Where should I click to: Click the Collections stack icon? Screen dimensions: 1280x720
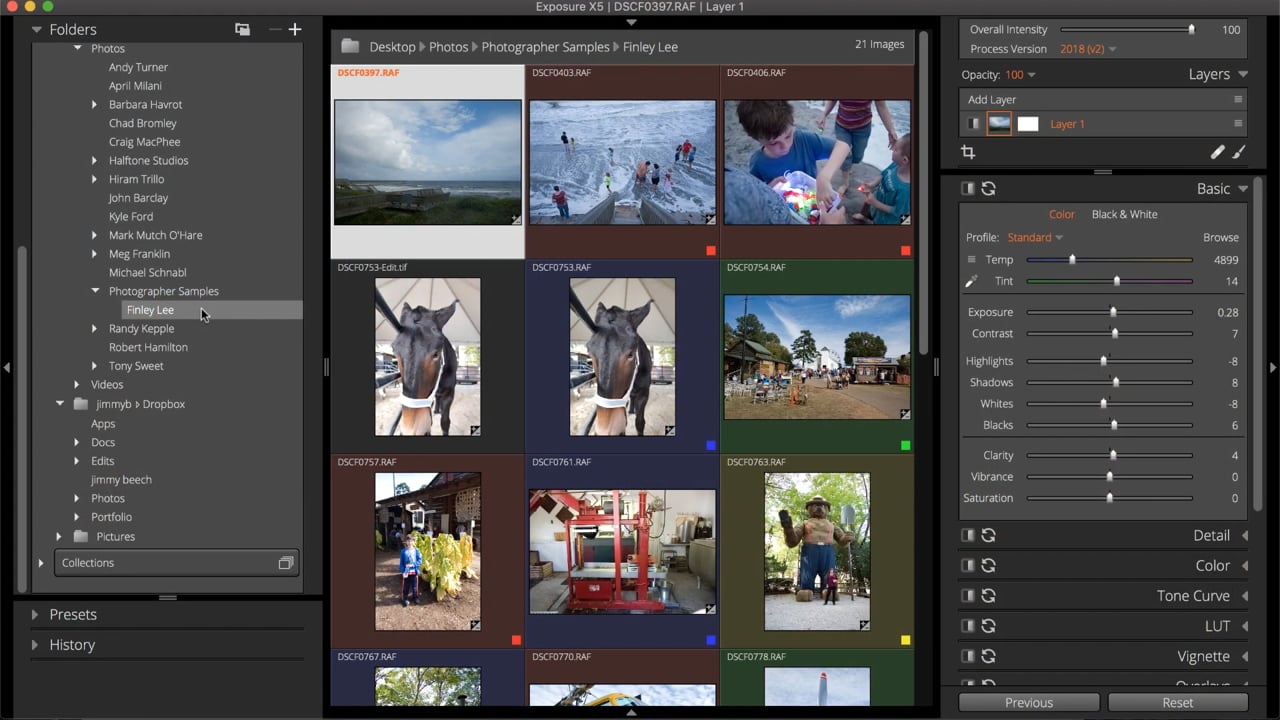[x=285, y=563]
